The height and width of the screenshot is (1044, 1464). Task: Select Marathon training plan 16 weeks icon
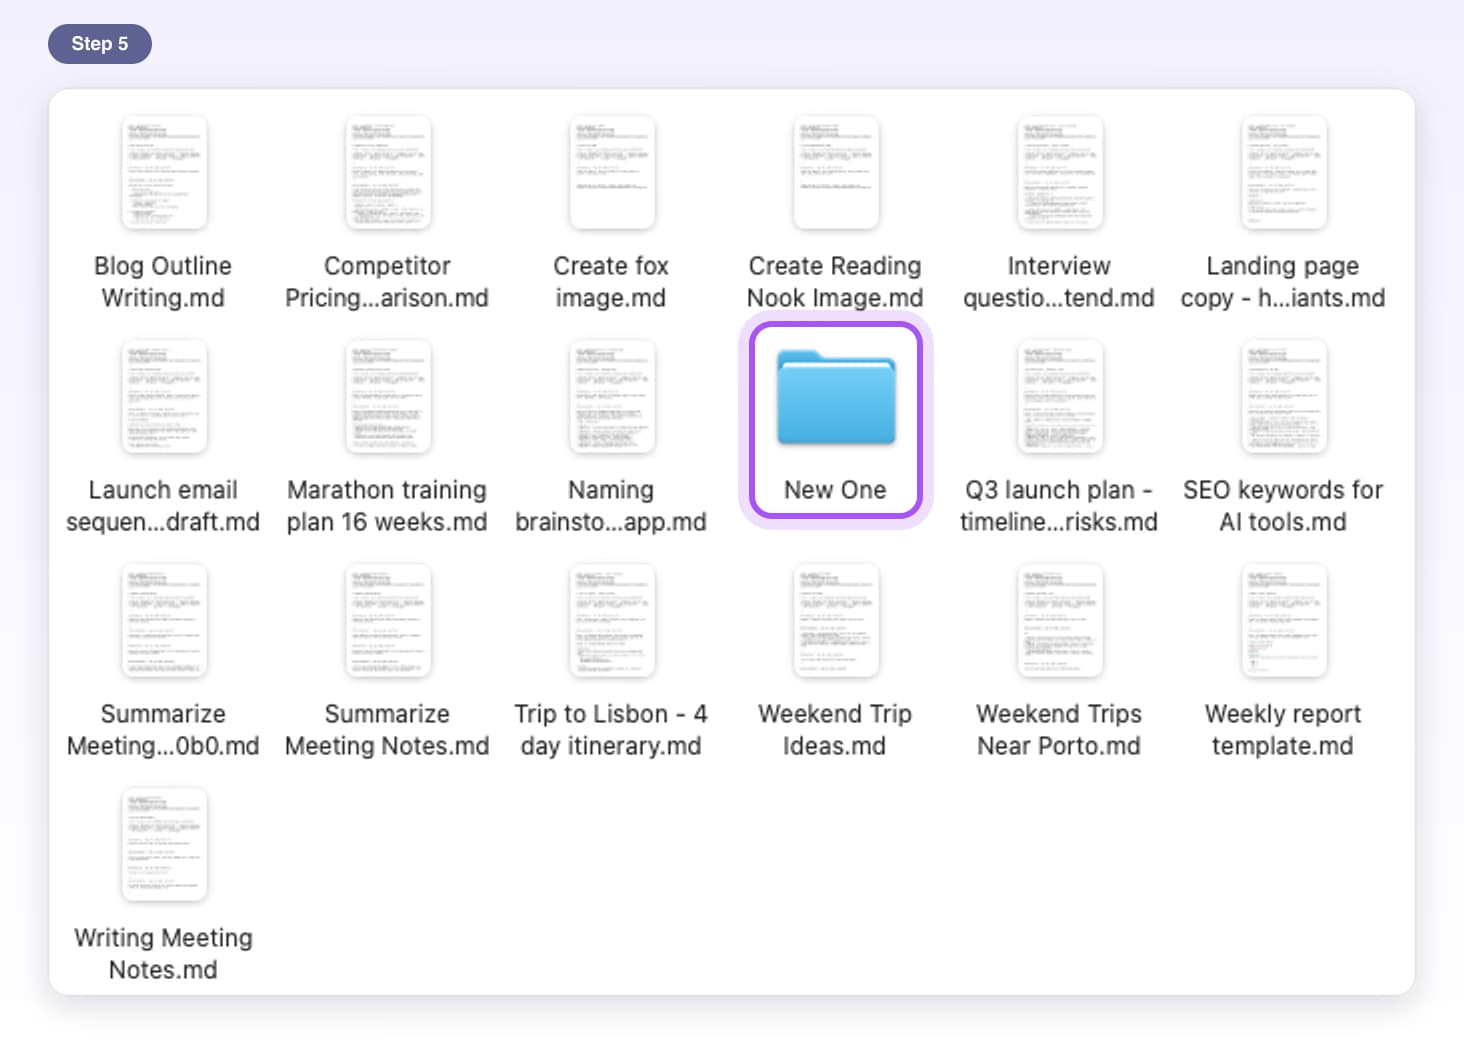pos(387,397)
